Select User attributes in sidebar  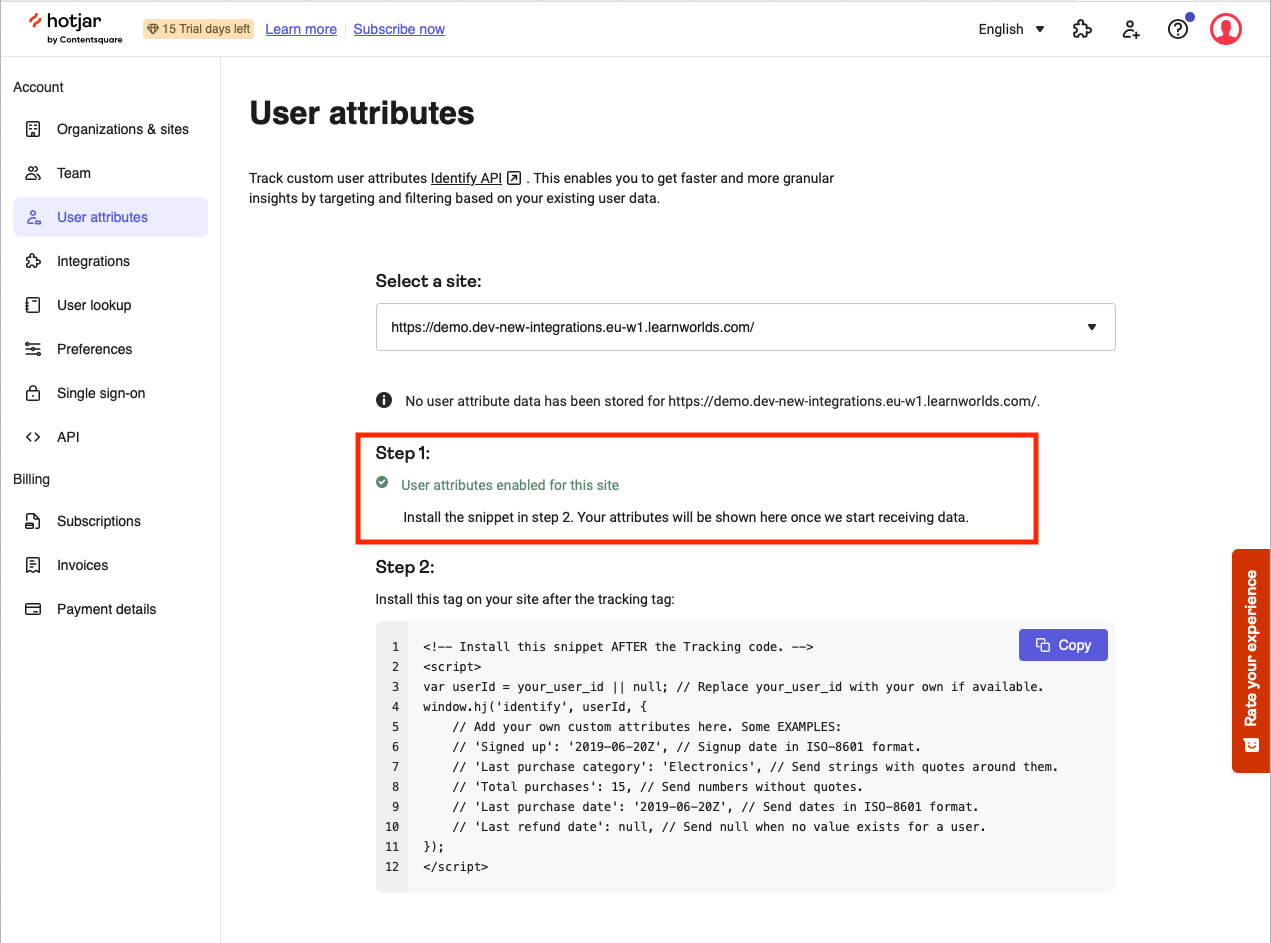click(x=110, y=217)
